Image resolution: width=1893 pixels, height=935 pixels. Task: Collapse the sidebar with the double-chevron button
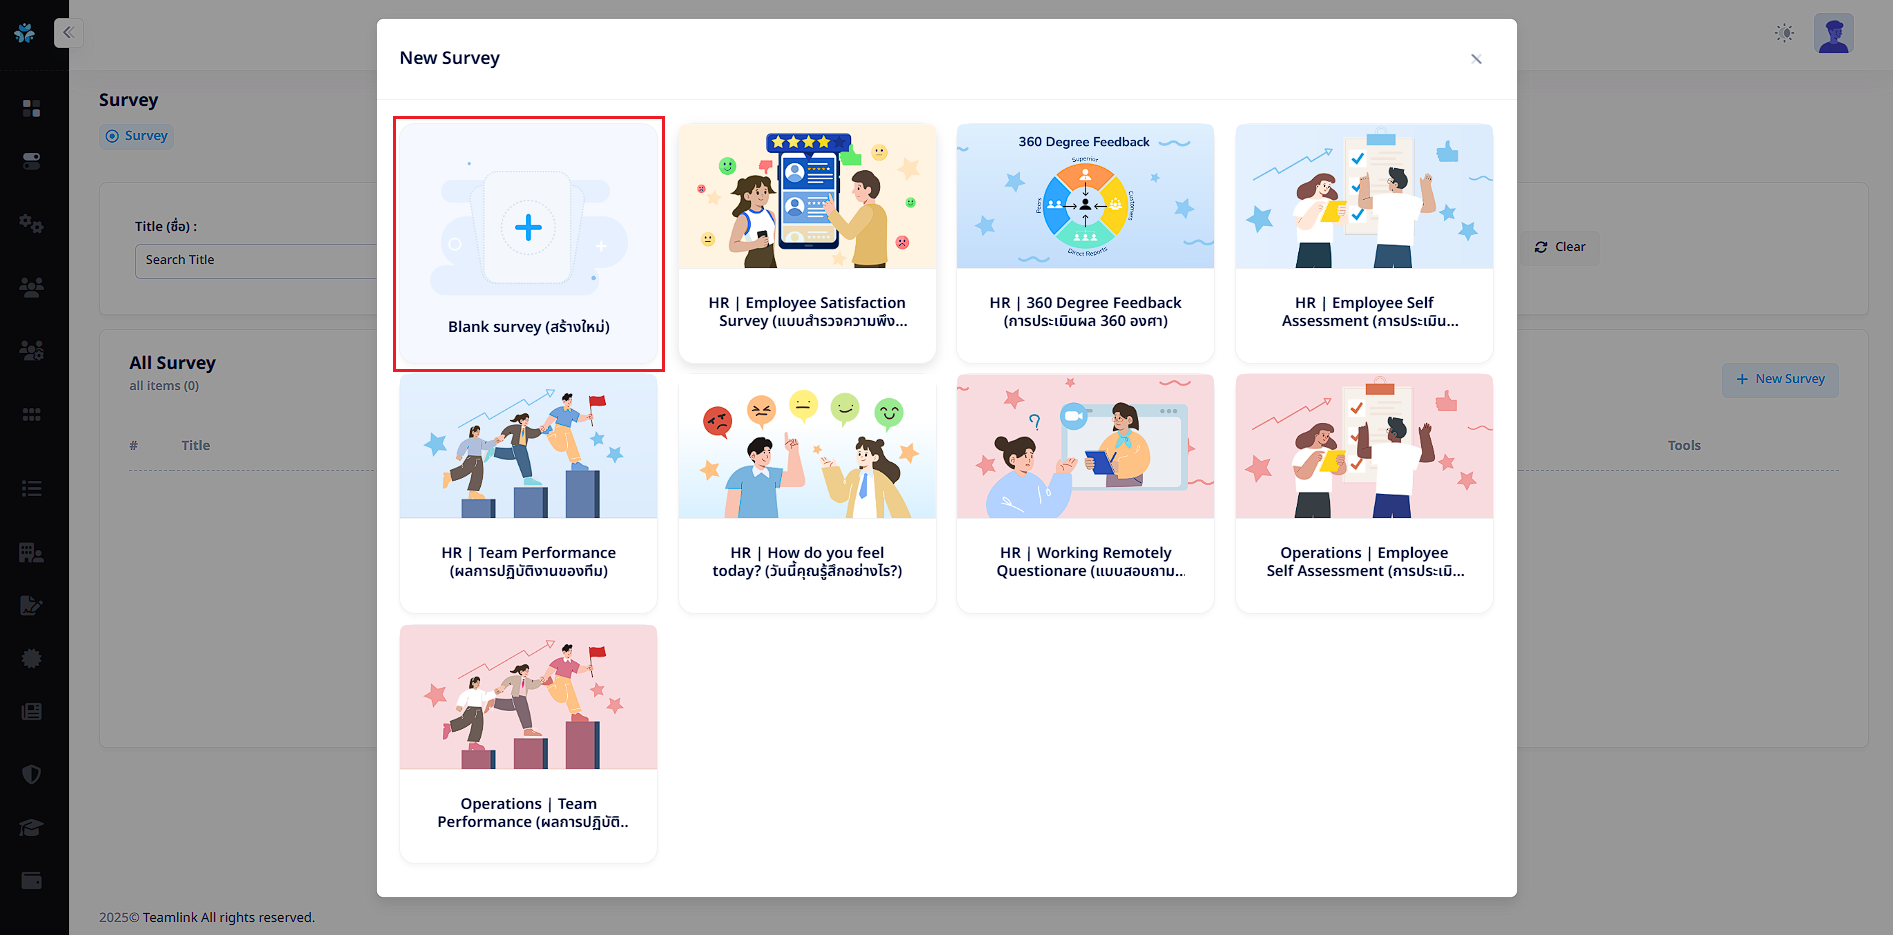click(x=68, y=33)
